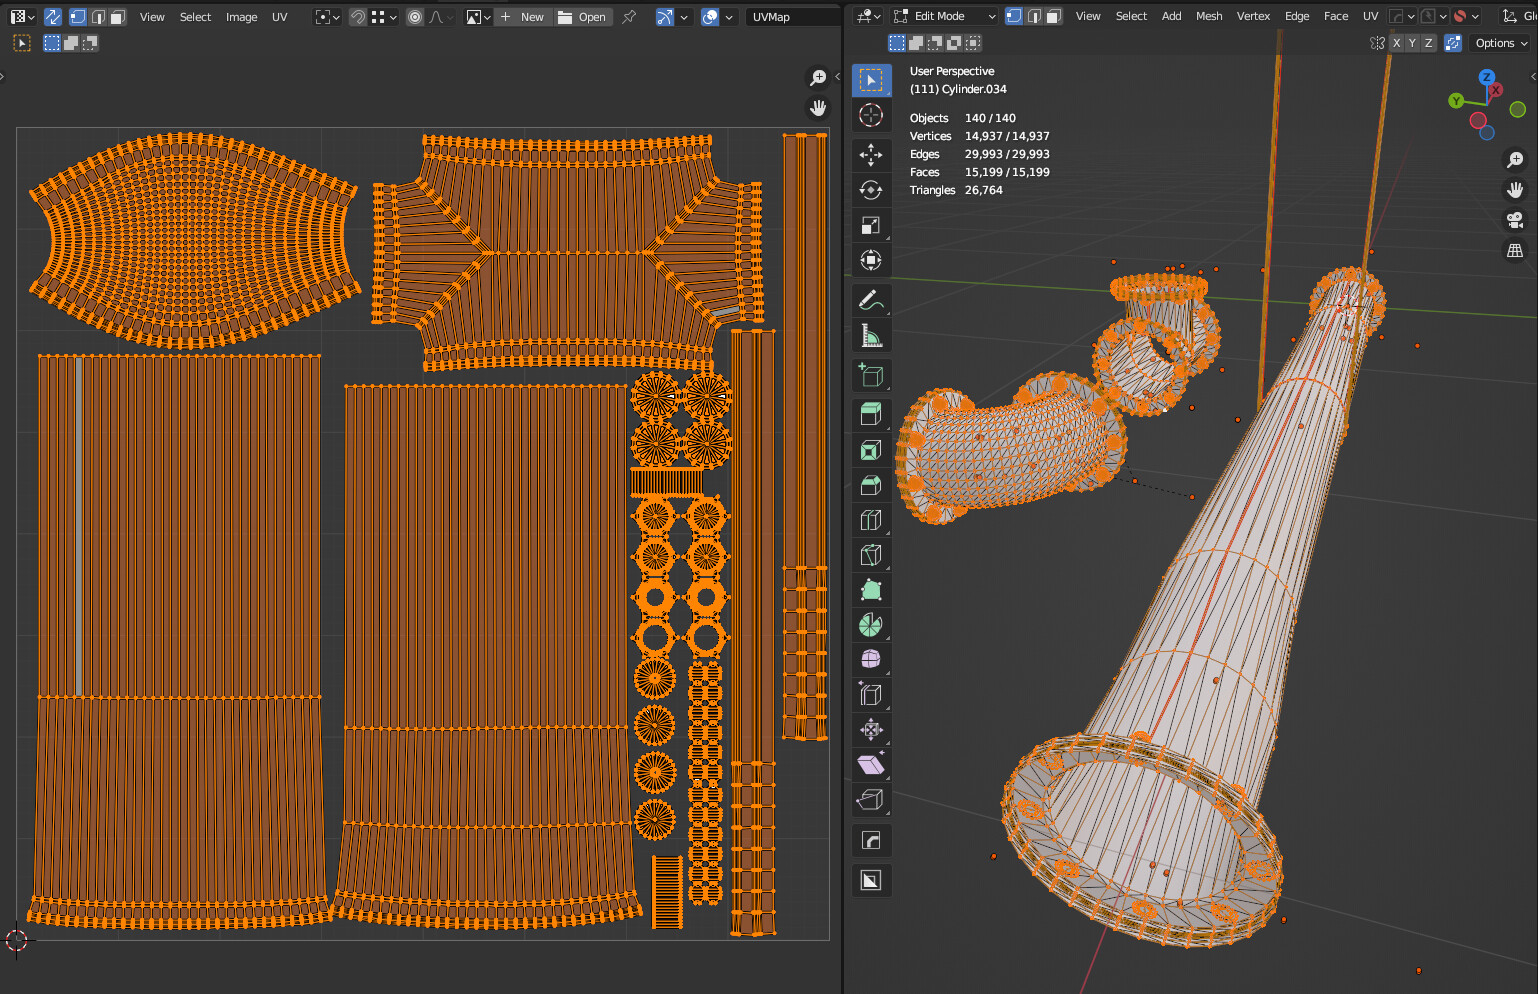Select the Bevel tool
Screen dimensions: 1538x994
871,485
